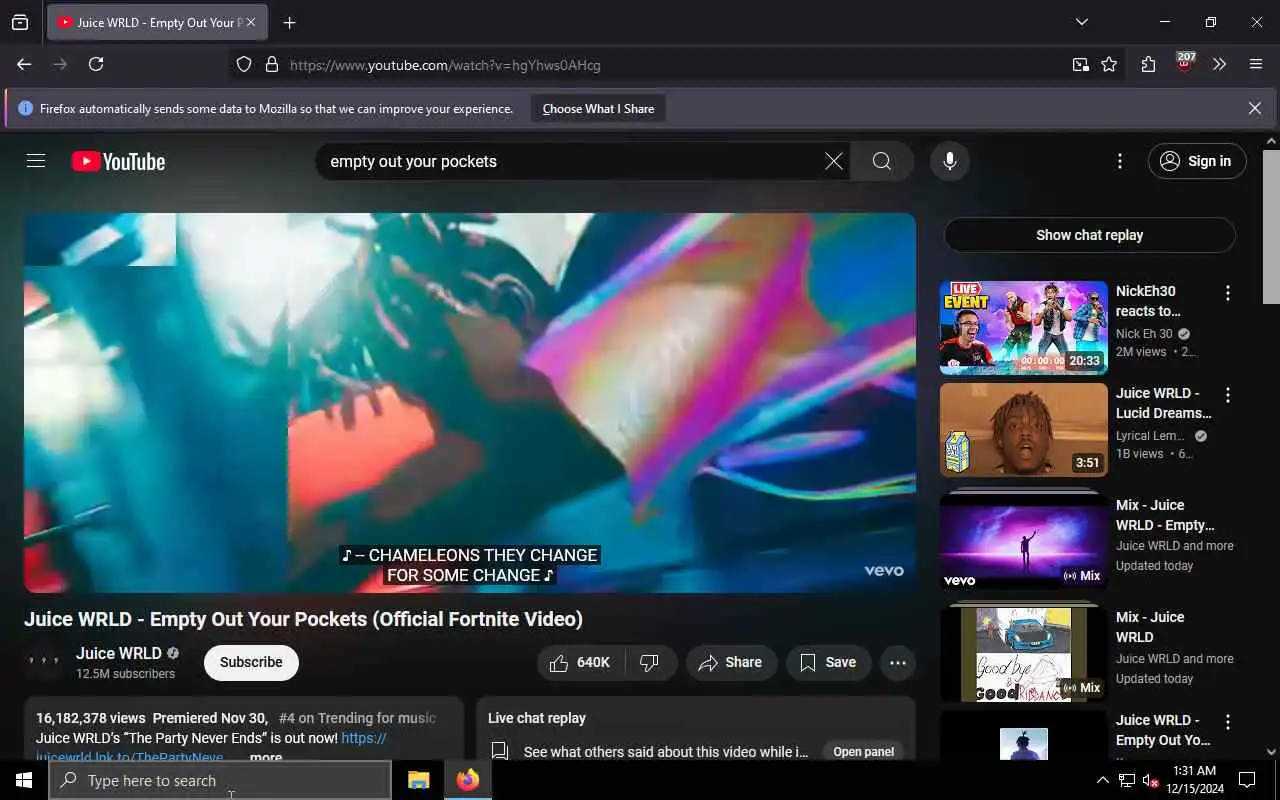Open Juice WRLD channel avatar
Image resolution: width=1280 pixels, height=800 pixels.
pyautogui.click(x=44, y=662)
